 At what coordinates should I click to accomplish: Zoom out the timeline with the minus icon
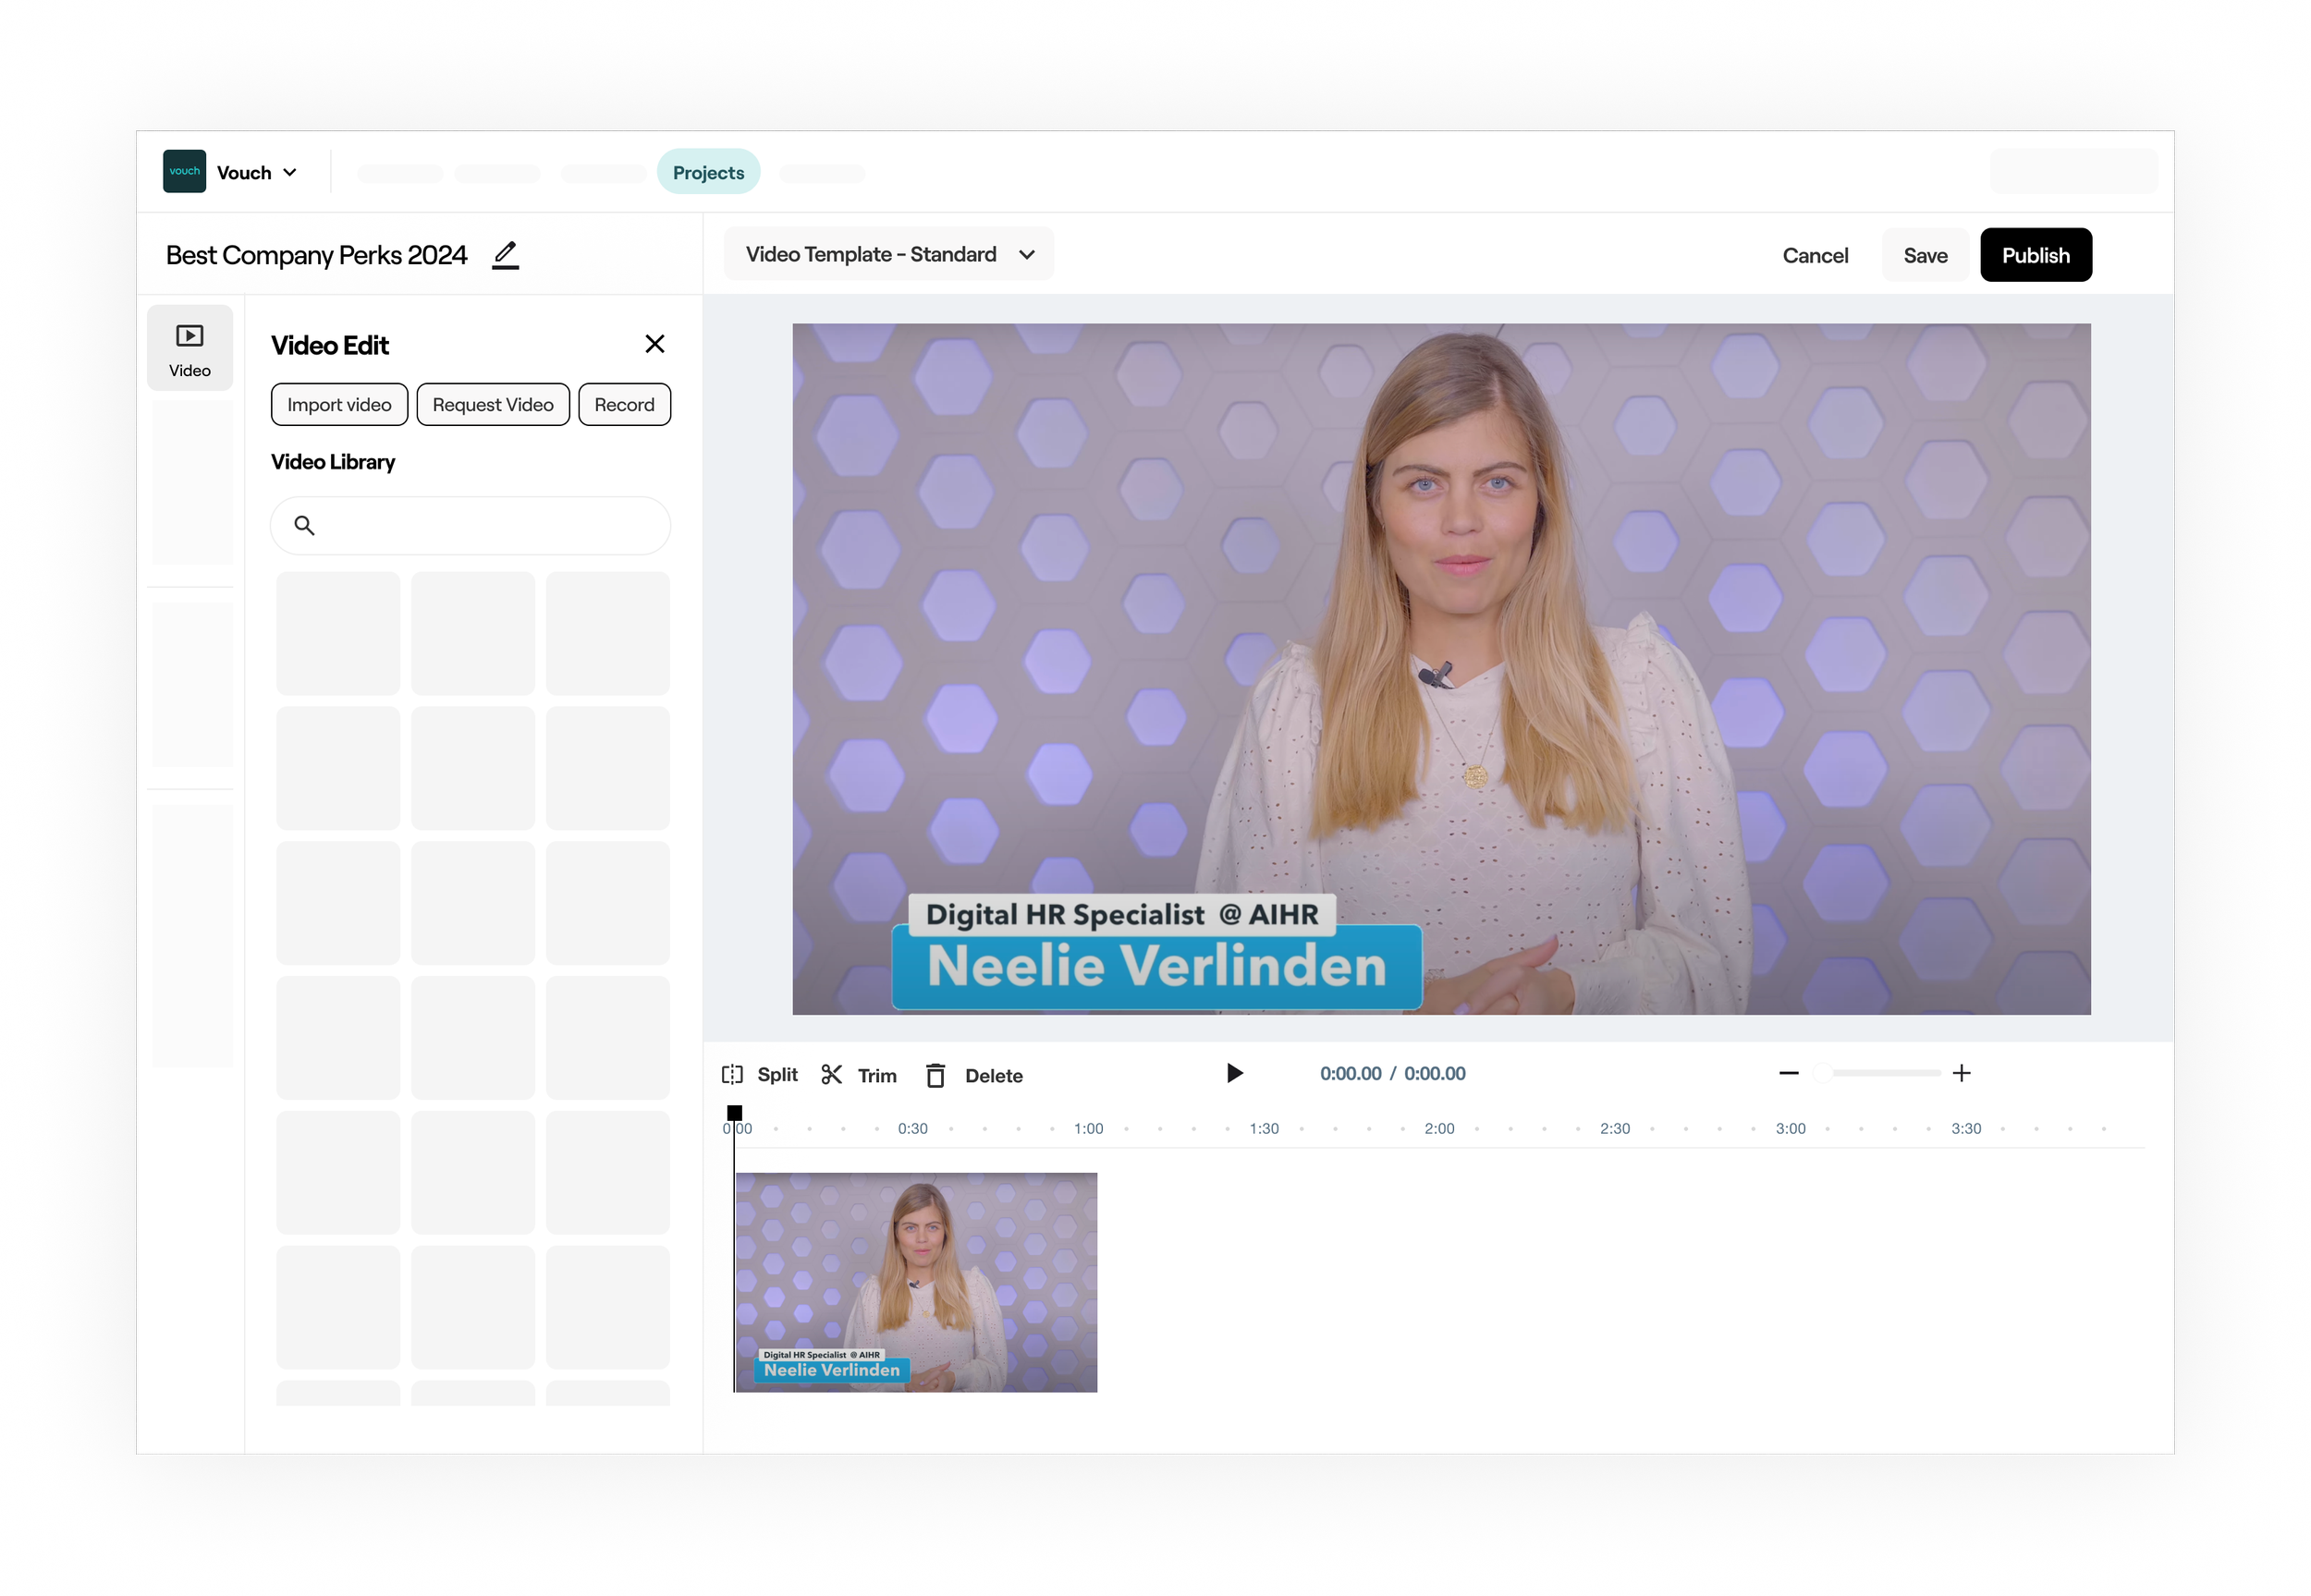tap(1789, 1073)
